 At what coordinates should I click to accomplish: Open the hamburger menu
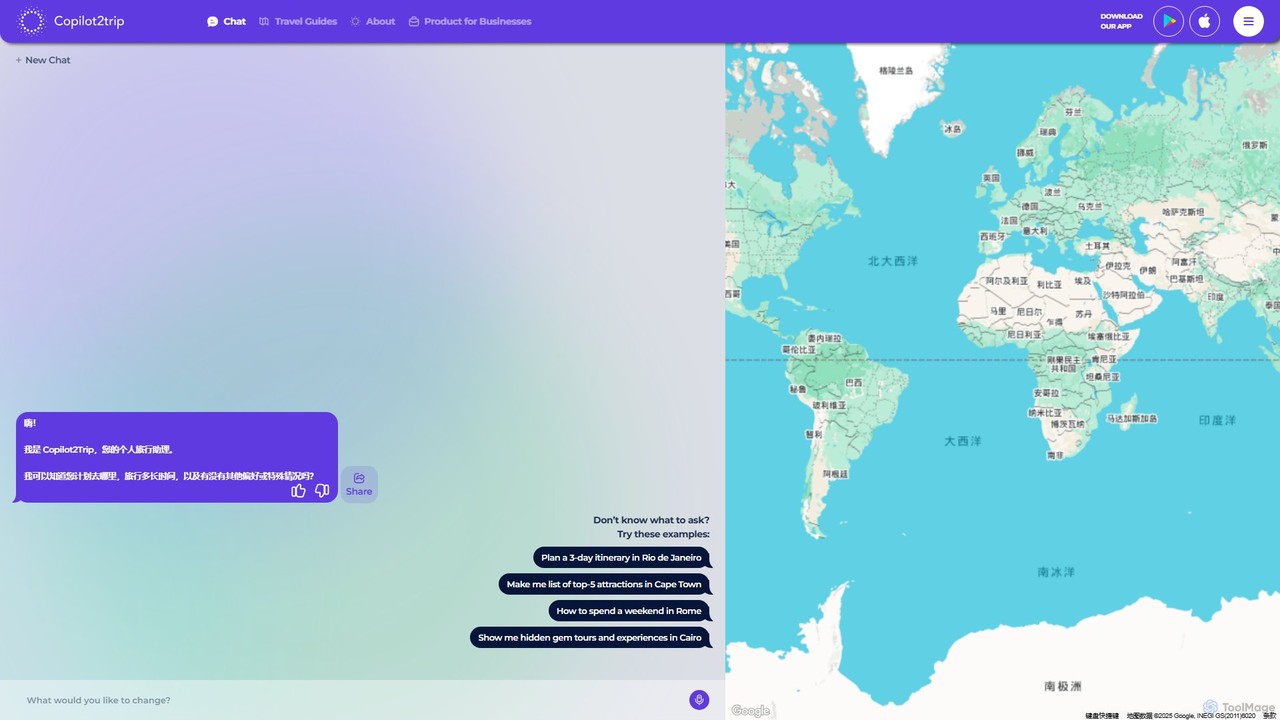coord(1248,21)
